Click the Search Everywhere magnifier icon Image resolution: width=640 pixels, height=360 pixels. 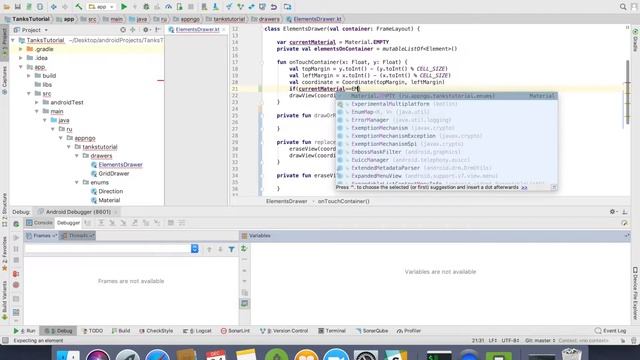pos(623,7)
